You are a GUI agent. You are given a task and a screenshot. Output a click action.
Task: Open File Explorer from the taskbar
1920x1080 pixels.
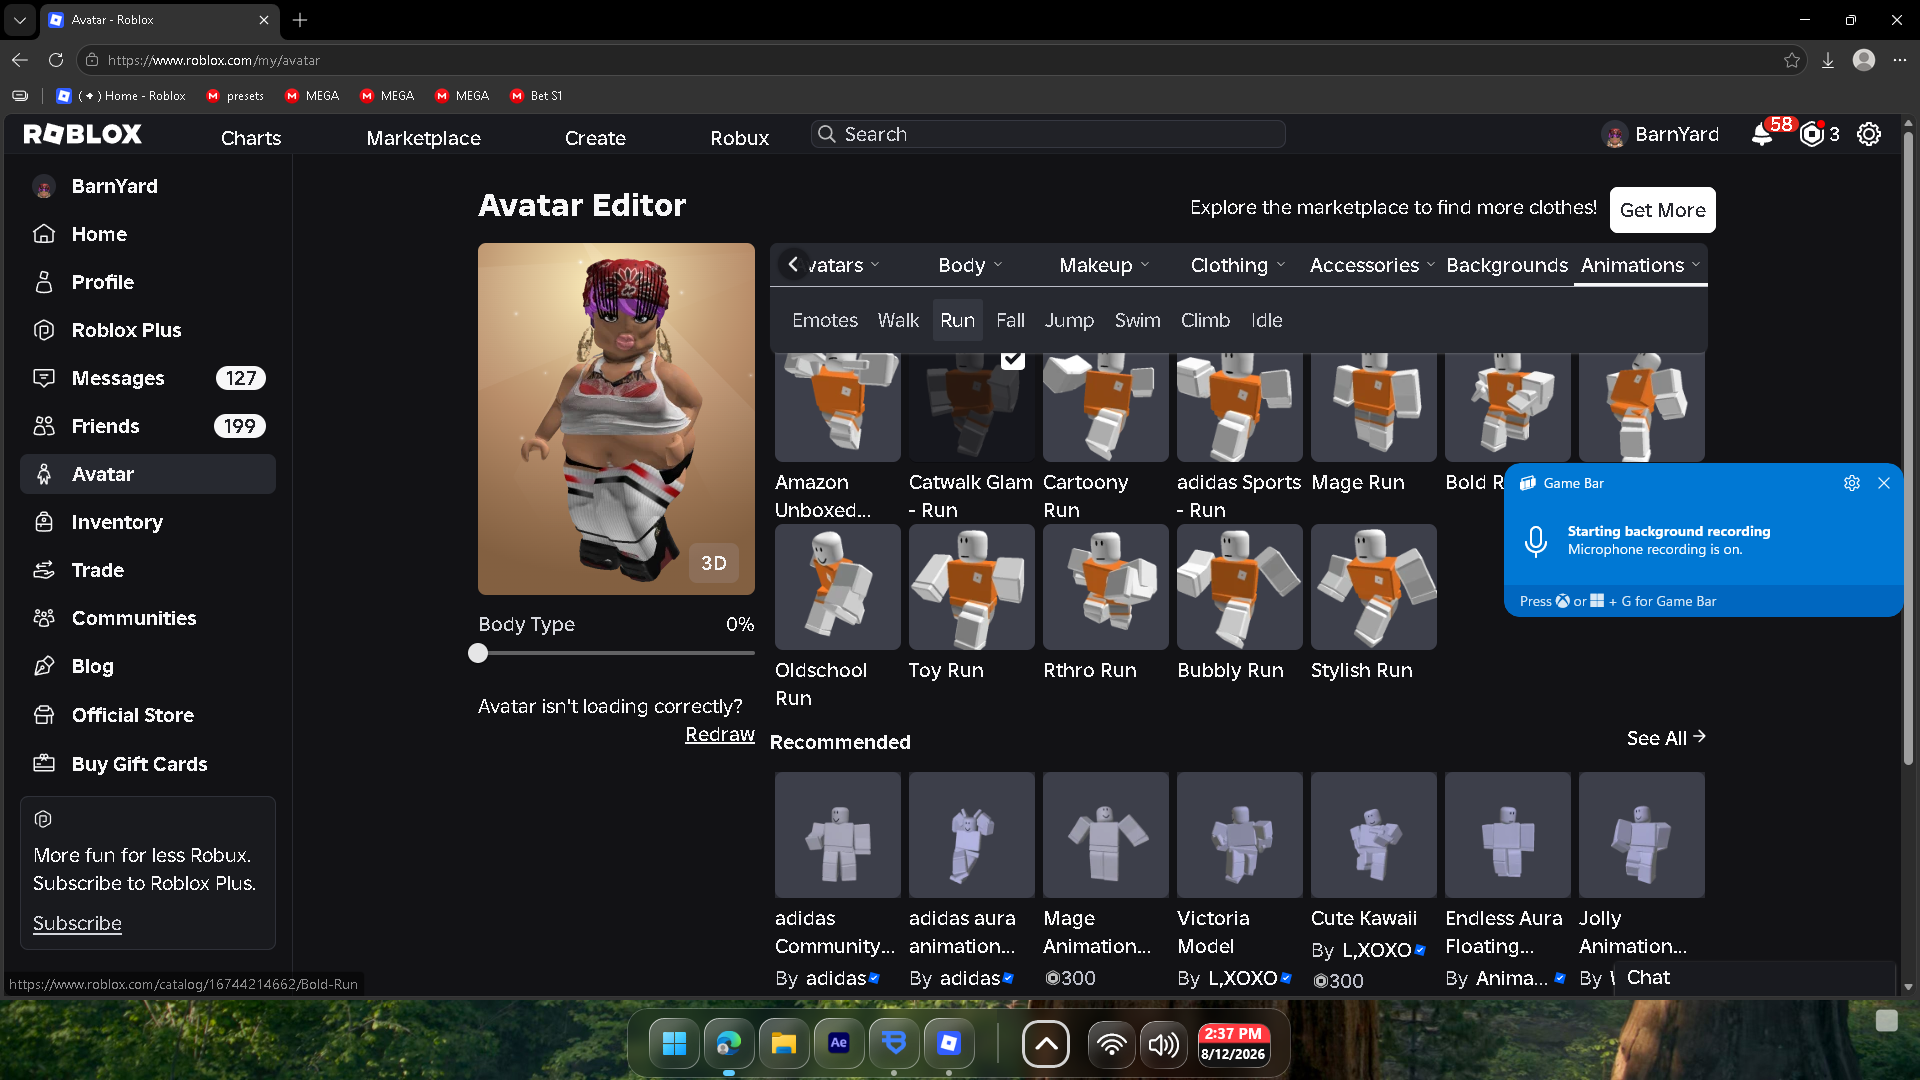point(784,1044)
